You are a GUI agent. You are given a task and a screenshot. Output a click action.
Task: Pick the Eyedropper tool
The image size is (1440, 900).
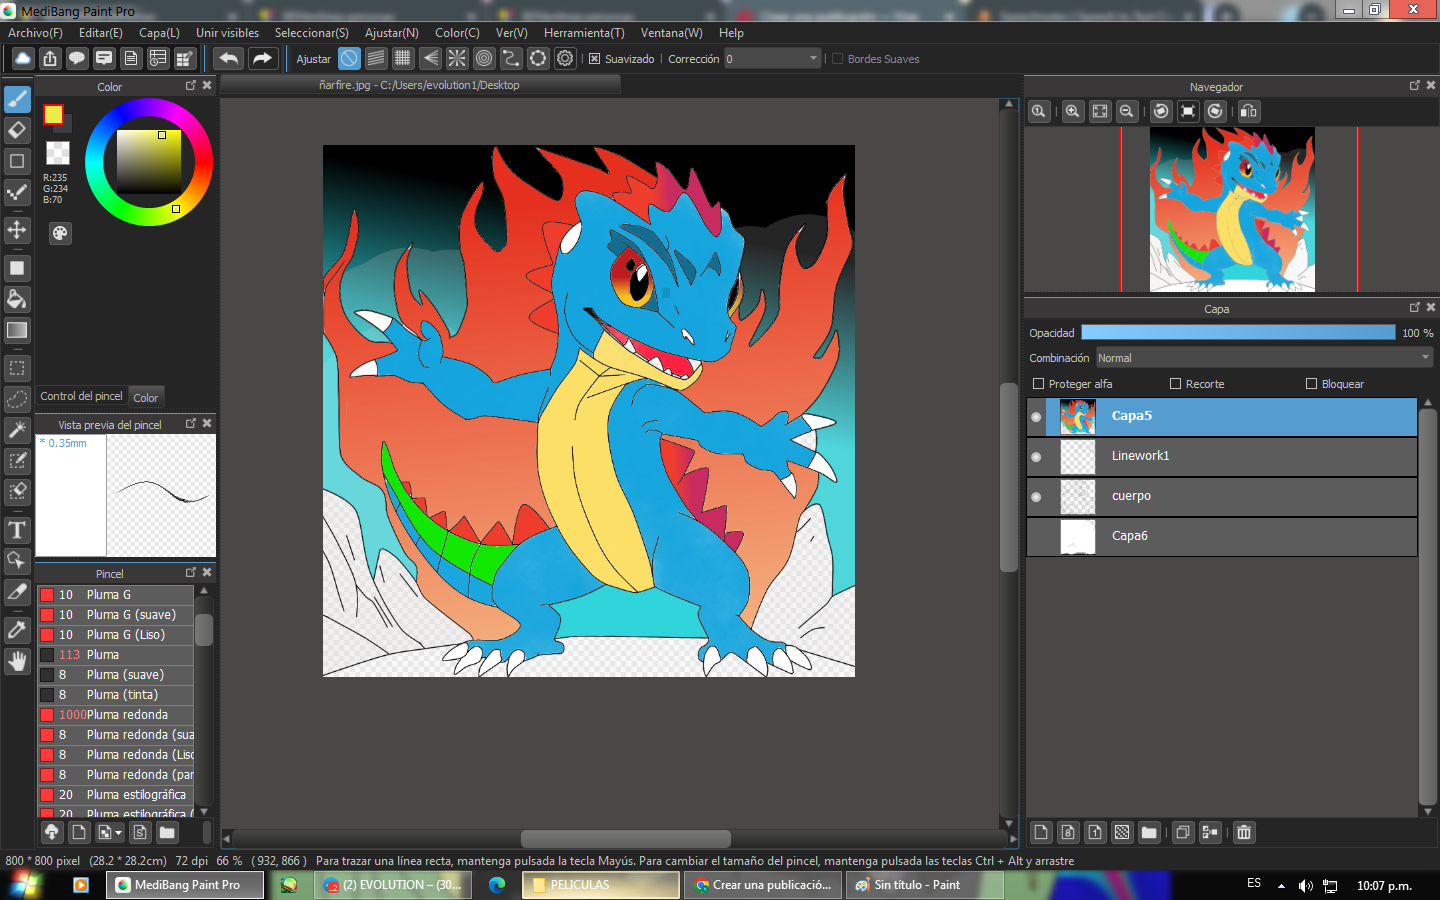click(17, 630)
